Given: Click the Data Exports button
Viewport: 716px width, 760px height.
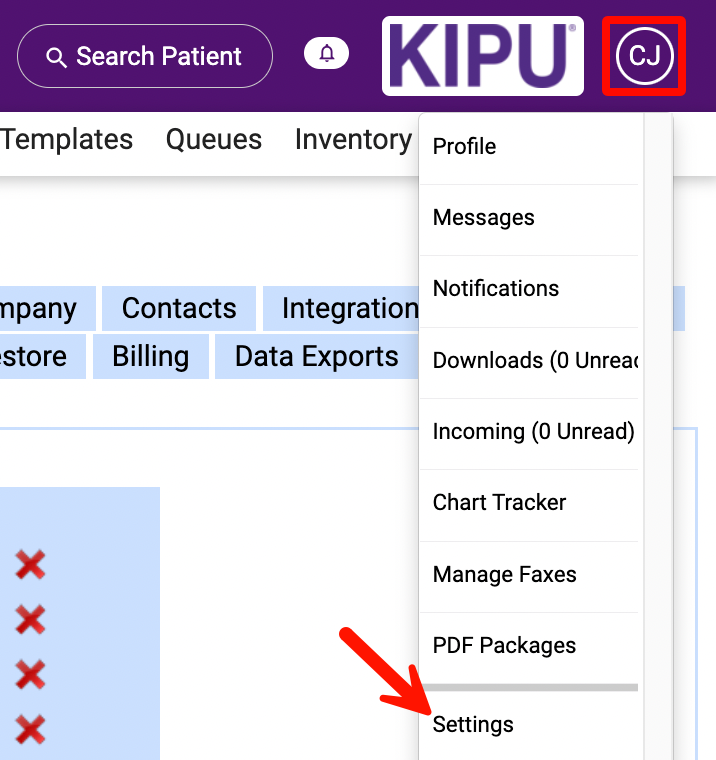Looking at the screenshot, I should [x=316, y=356].
